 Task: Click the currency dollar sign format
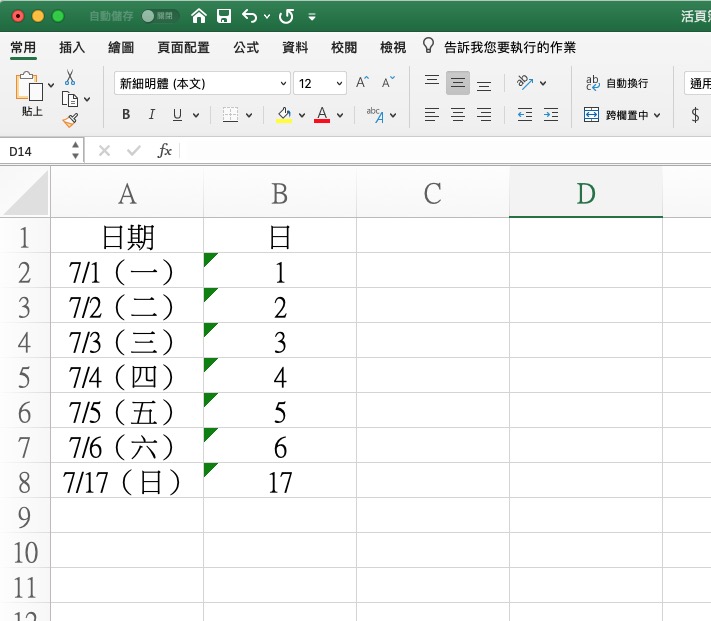695,115
